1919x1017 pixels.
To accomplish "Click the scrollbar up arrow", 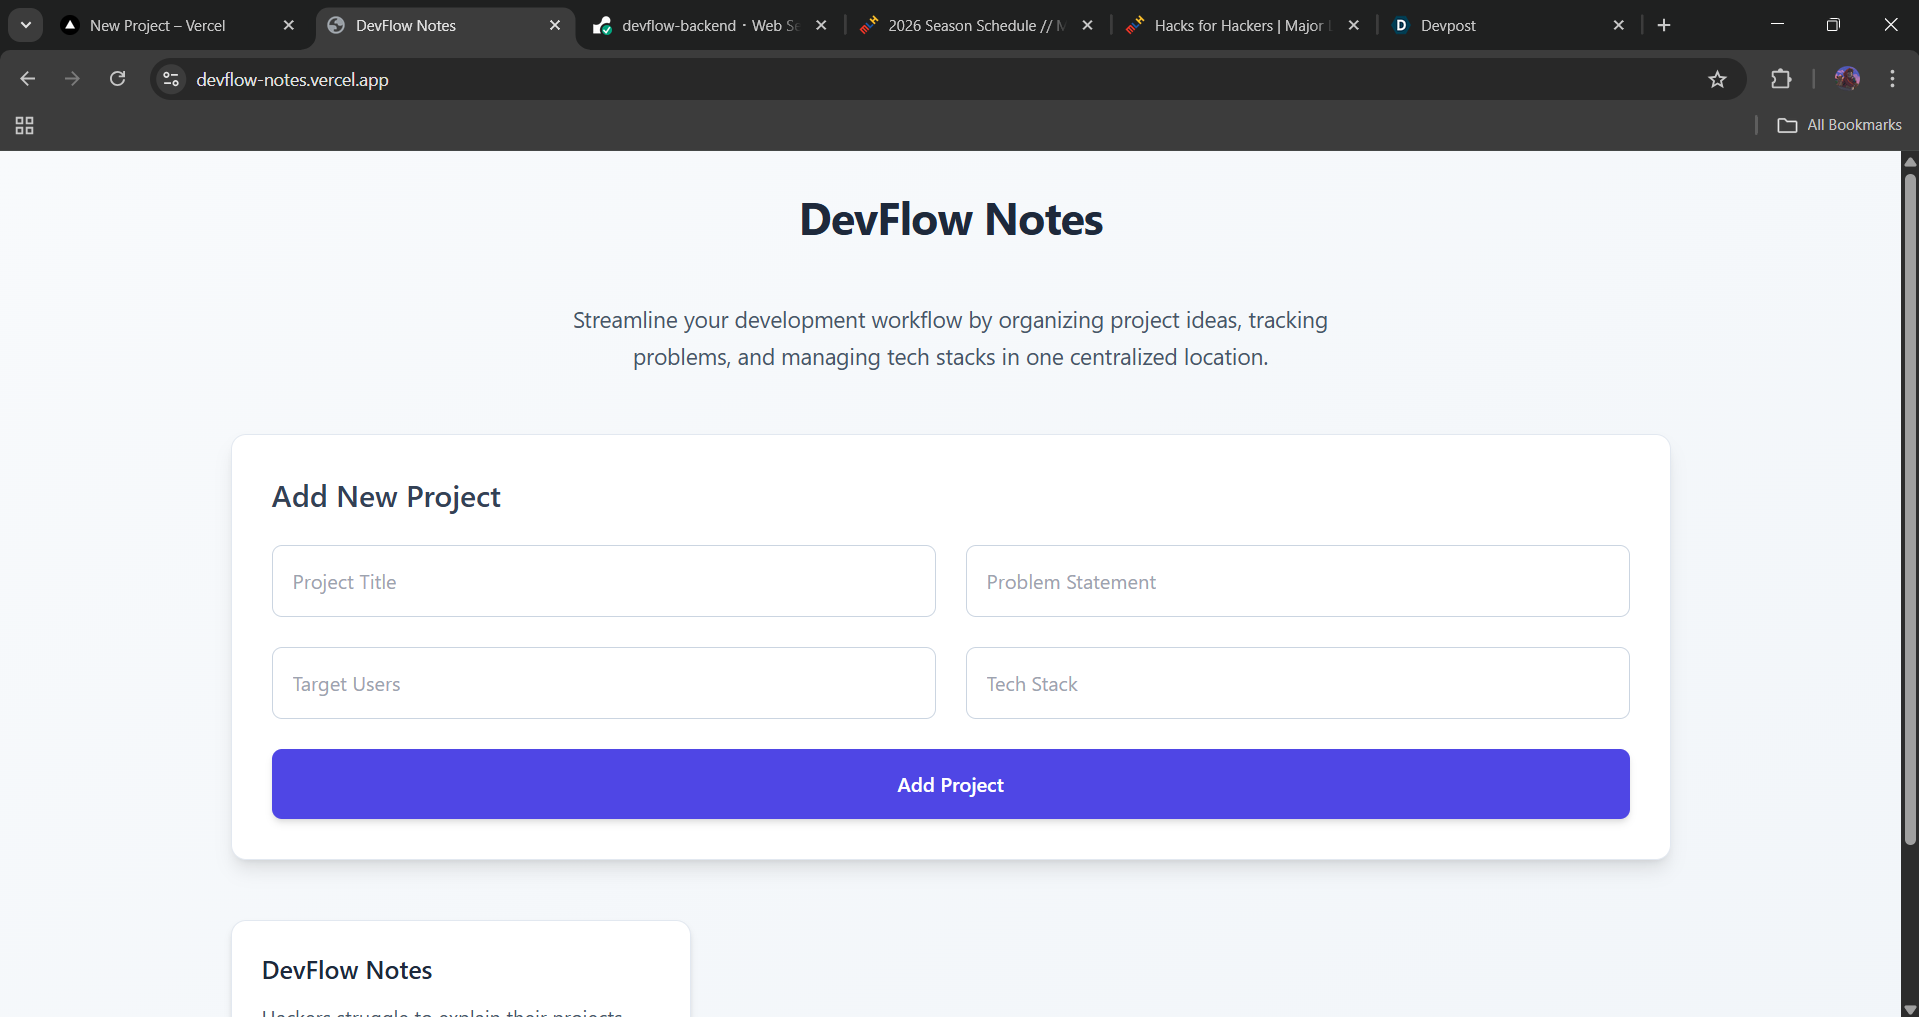I will (1910, 160).
